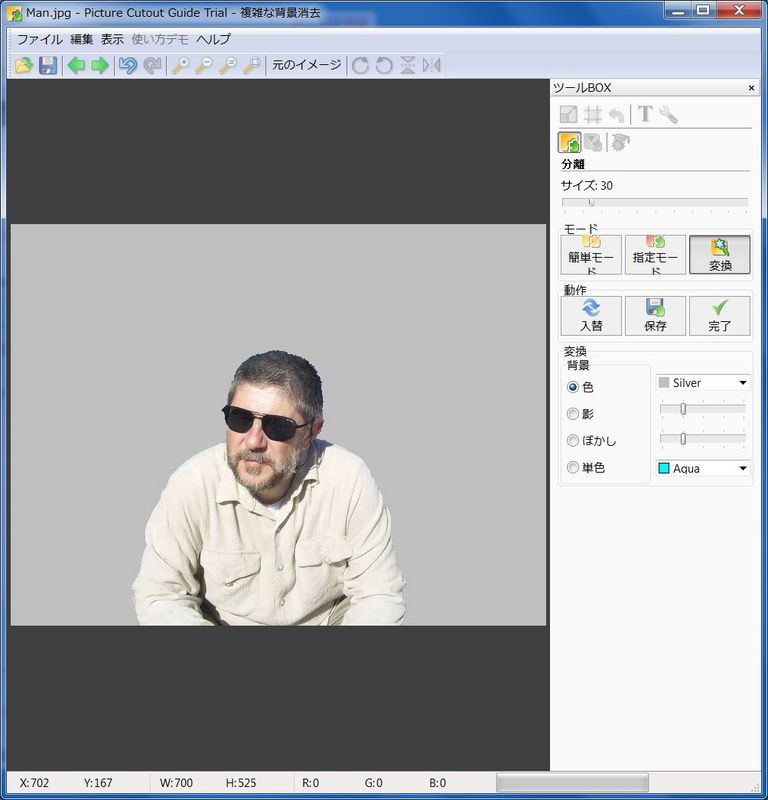
Task: Click the B:0 value in status bar
Action: pyautogui.click(x=437, y=783)
